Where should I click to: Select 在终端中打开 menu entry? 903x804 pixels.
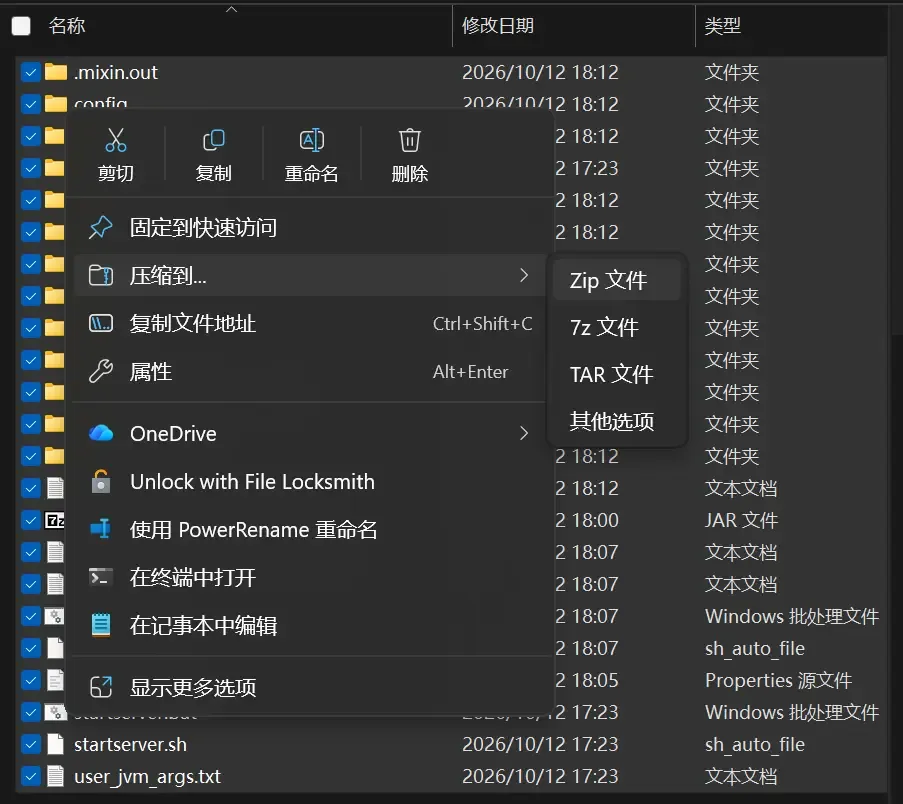point(310,577)
